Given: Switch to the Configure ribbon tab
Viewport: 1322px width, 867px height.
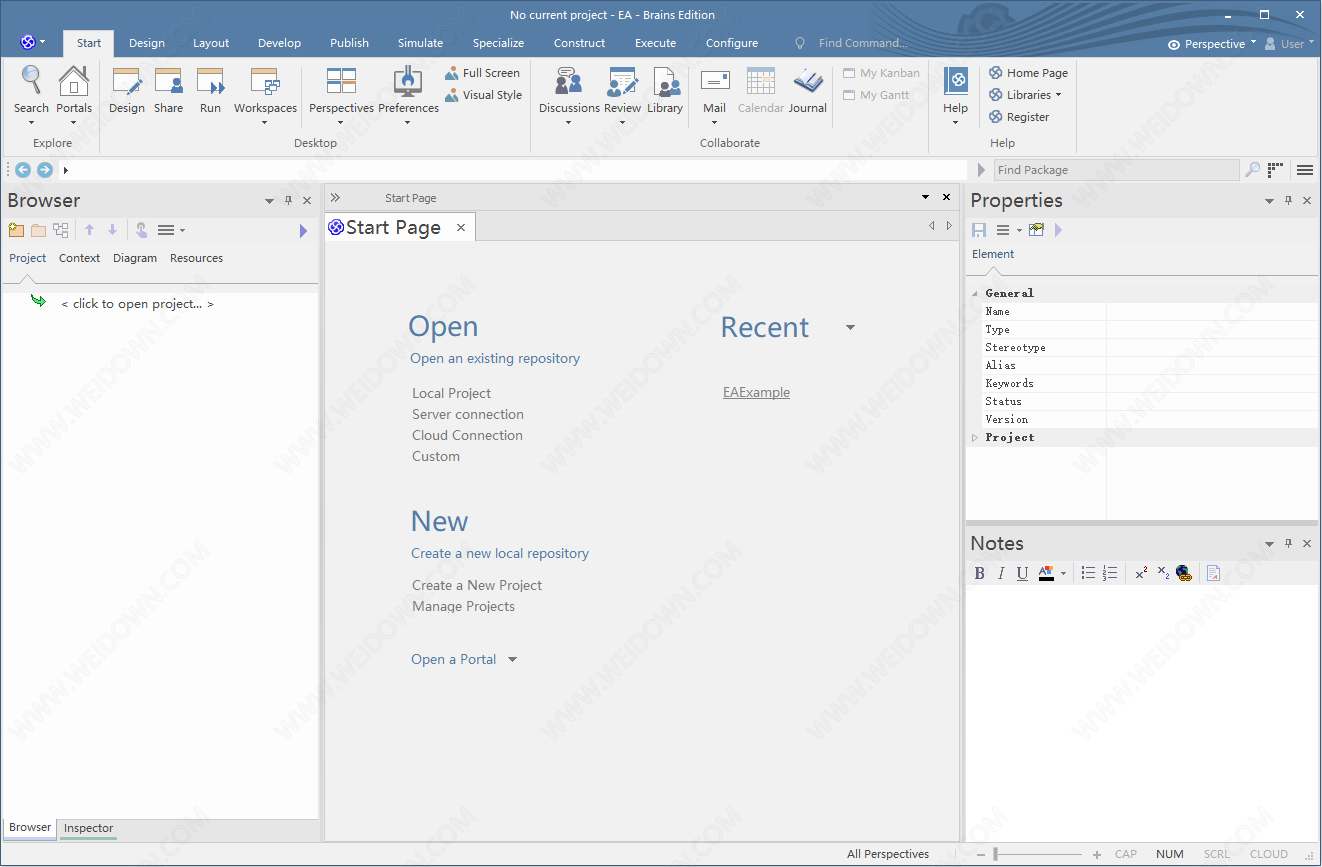Looking at the screenshot, I should point(732,43).
